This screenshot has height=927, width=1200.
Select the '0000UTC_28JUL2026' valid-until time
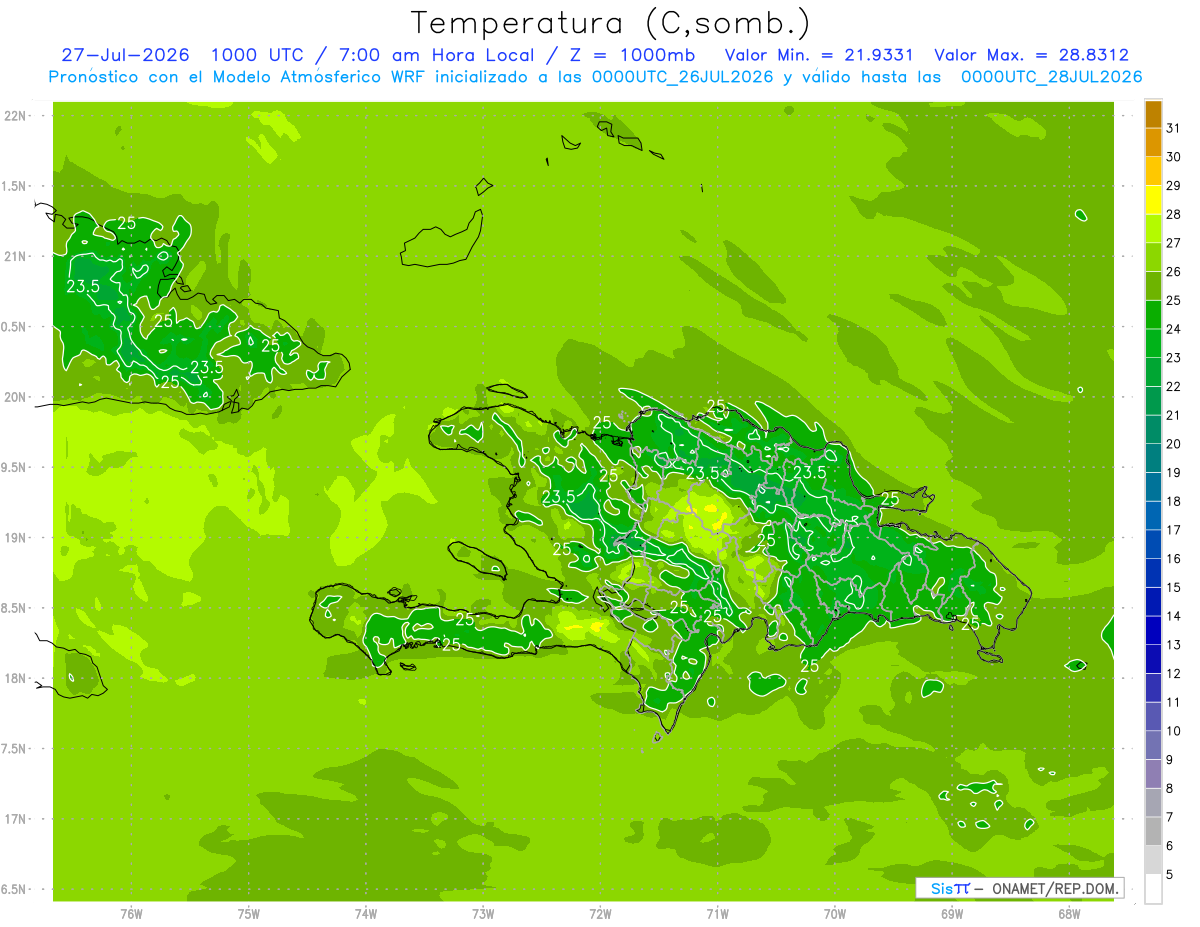click(1051, 77)
